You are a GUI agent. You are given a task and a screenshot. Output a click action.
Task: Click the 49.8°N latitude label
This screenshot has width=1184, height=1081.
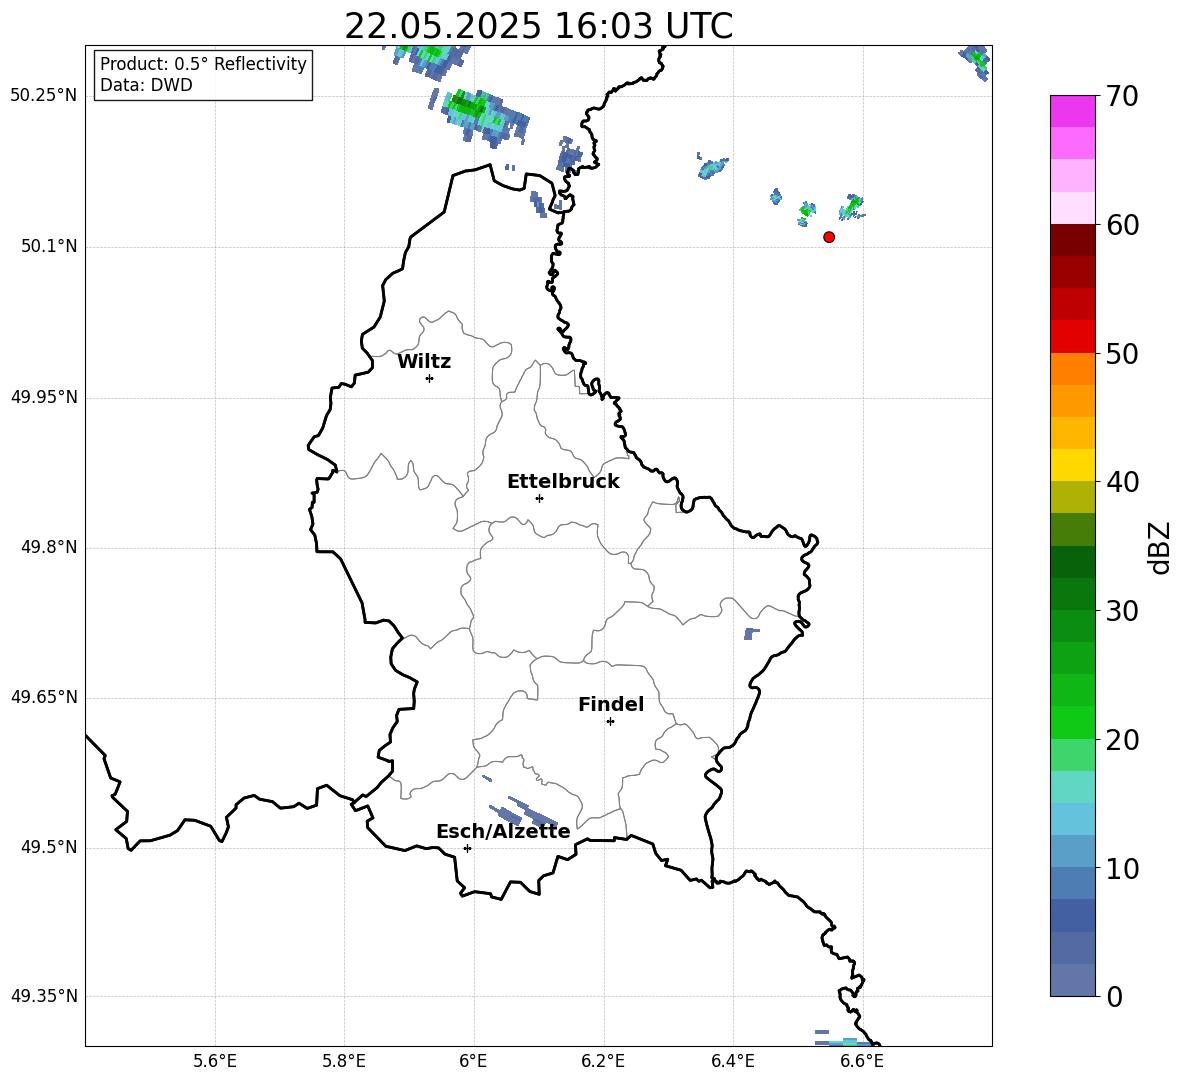click(x=49, y=547)
